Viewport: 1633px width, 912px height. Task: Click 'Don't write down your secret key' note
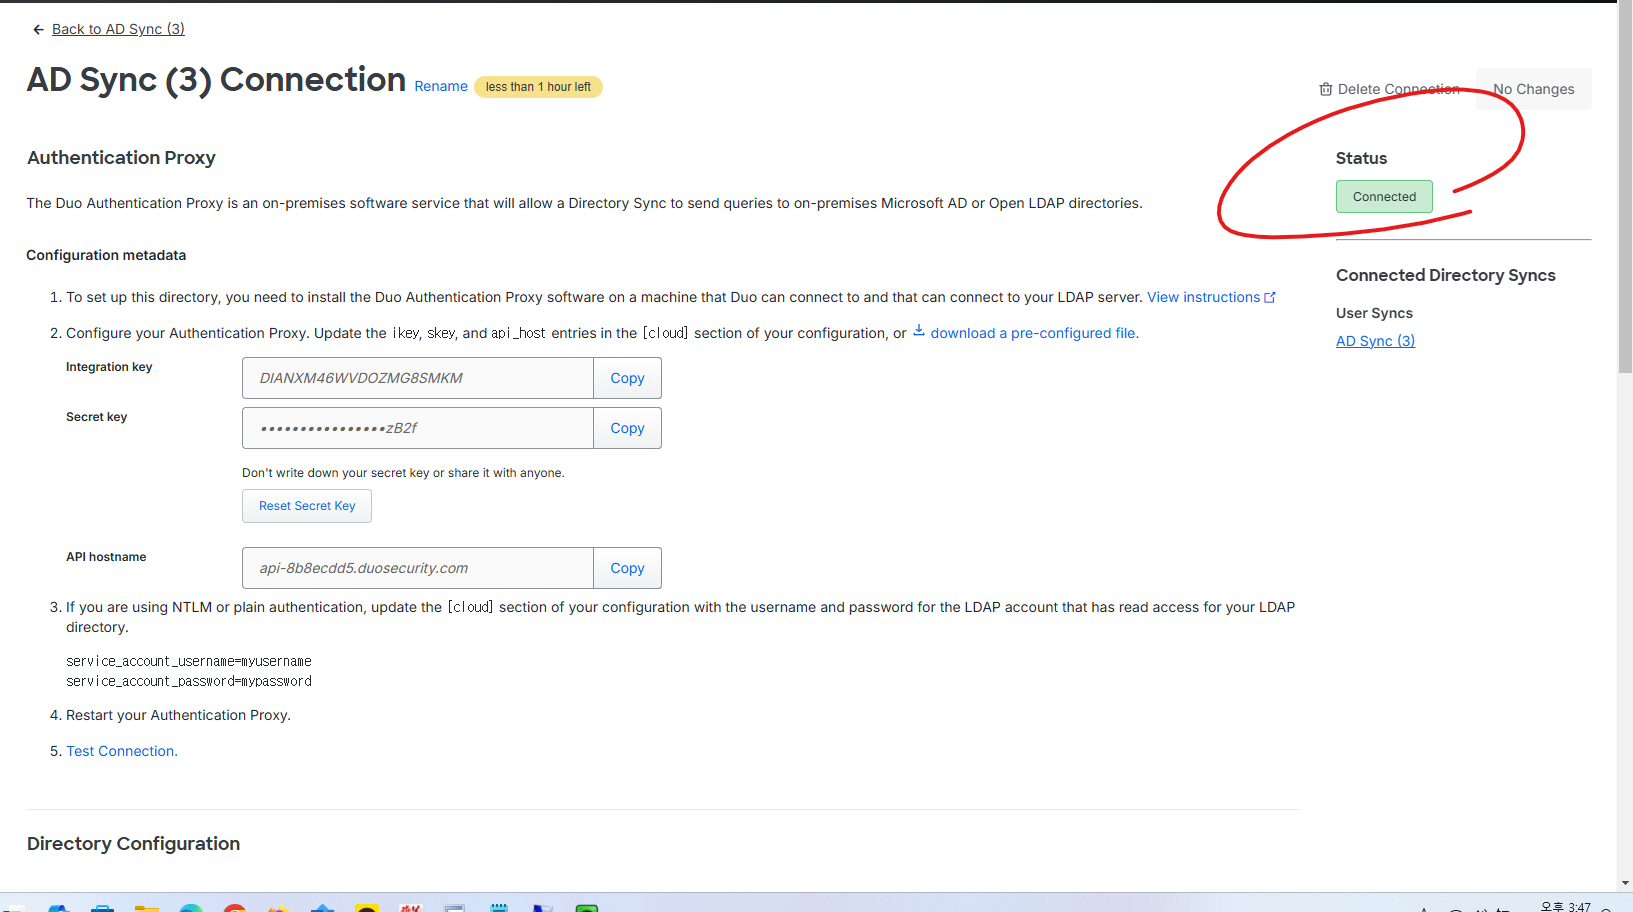coord(403,473)
